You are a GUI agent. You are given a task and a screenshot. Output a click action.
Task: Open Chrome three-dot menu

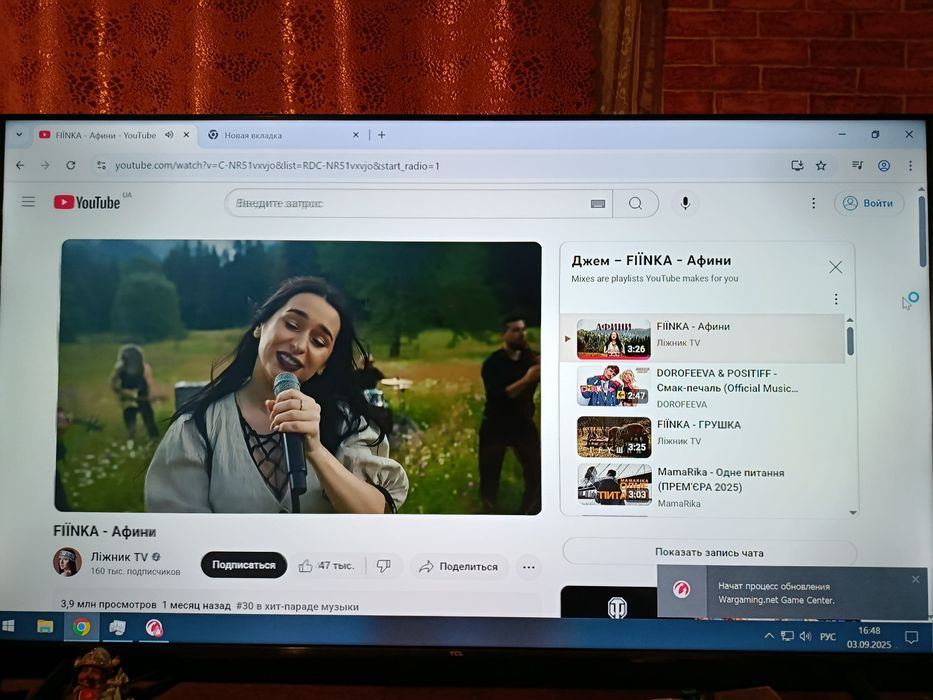(x=910, y=165)
